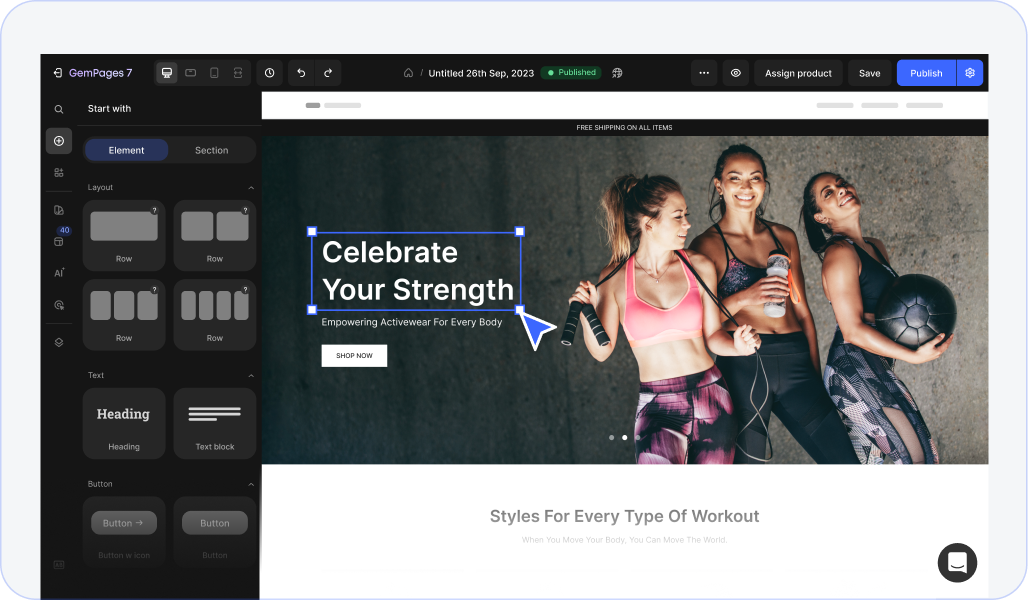Collapse the Layout section

coord(251,188)
